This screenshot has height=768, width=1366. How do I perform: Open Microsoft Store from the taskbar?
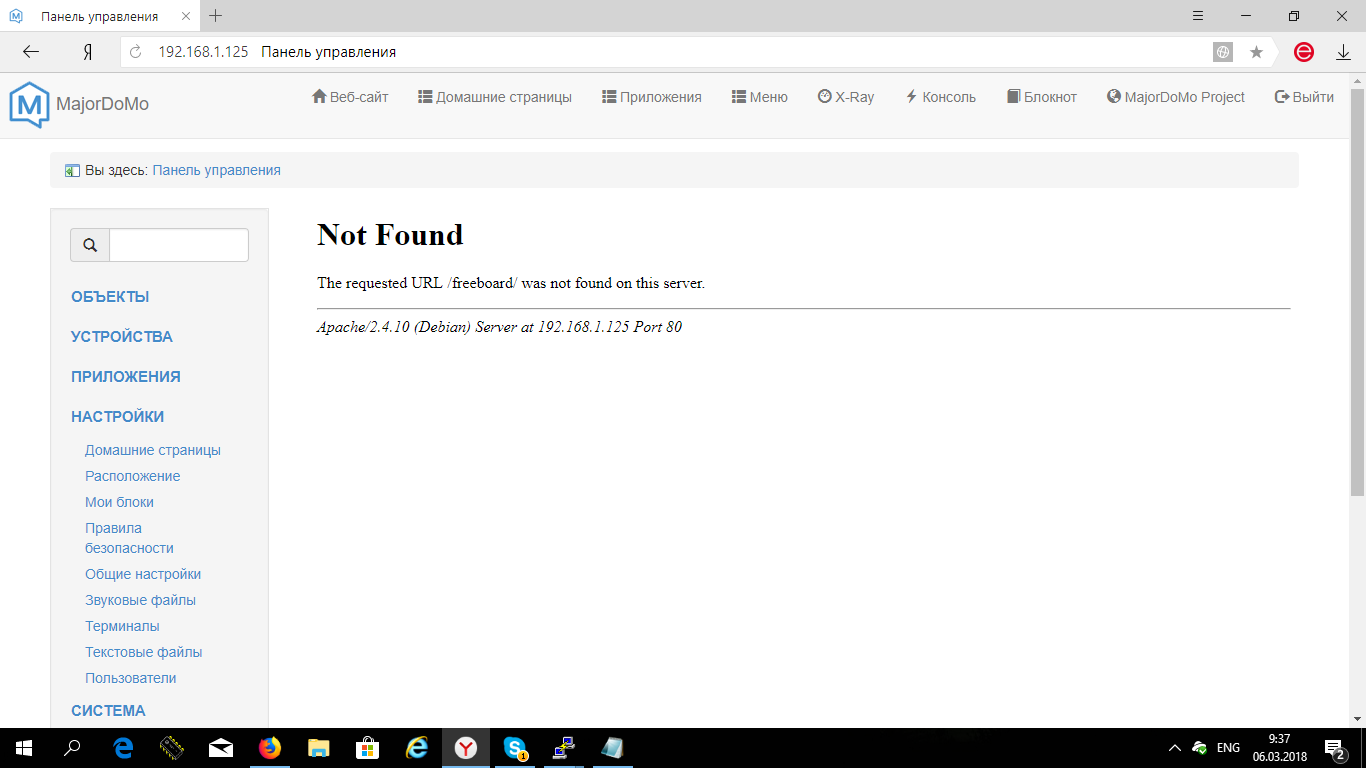pyautogui.click(x=368, y=748)
